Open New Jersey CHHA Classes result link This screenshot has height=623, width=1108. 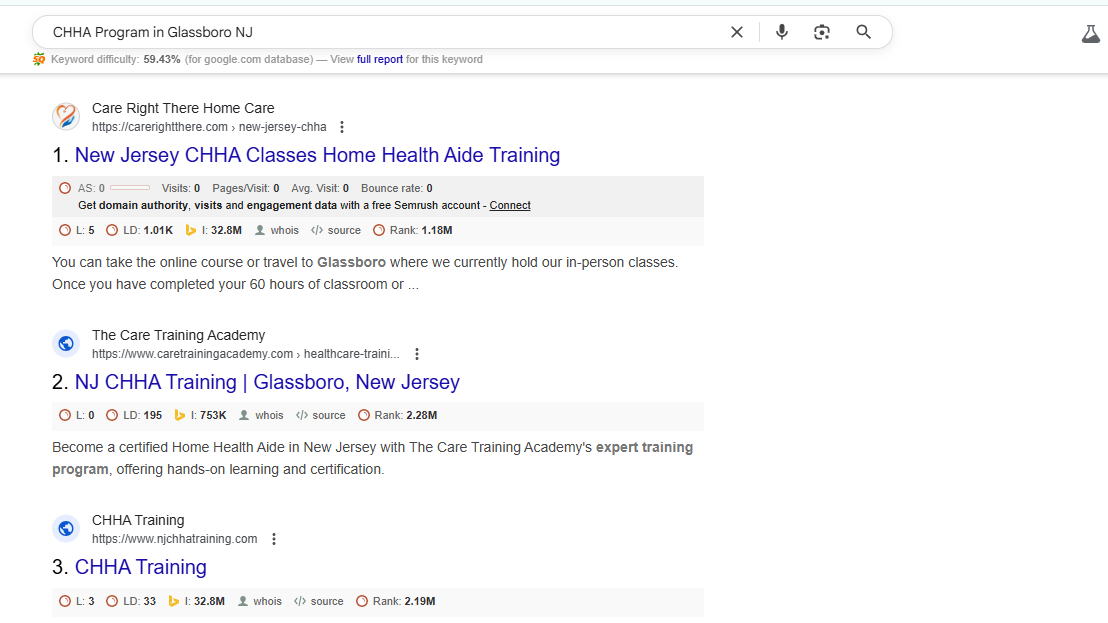[x=317, y=155]
